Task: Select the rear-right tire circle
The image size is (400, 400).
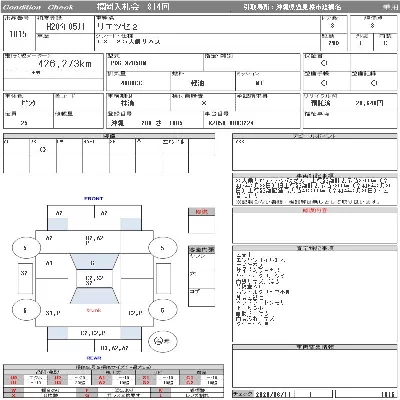Action: click(162, 310)
